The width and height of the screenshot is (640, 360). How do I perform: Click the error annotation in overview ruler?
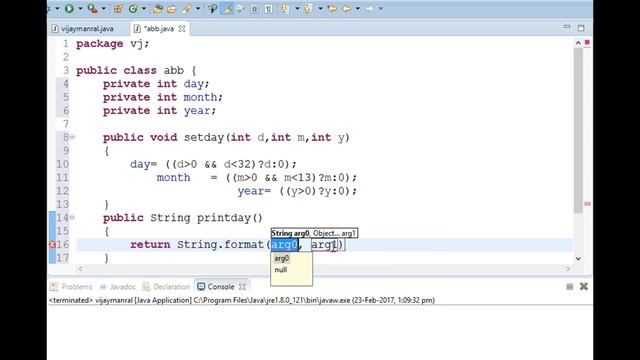(x=587, y=204)
